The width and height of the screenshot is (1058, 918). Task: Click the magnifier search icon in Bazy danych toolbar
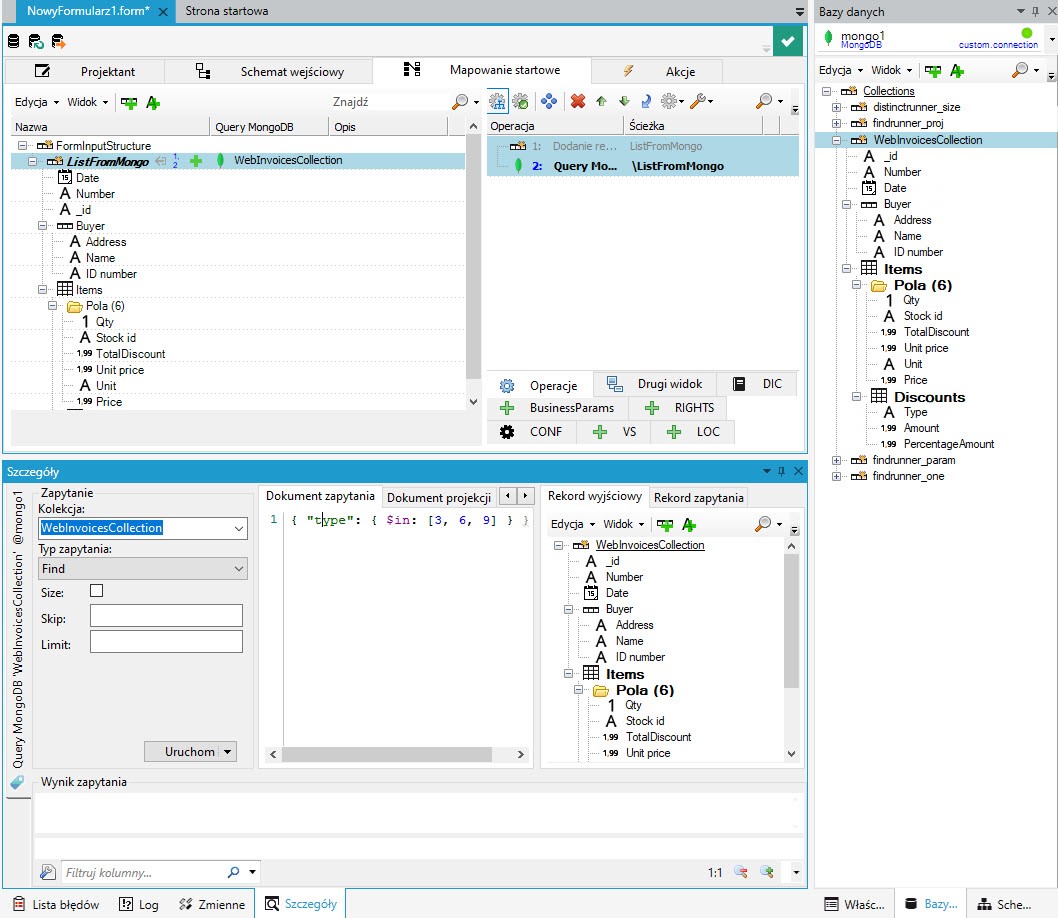(1020, 70)
